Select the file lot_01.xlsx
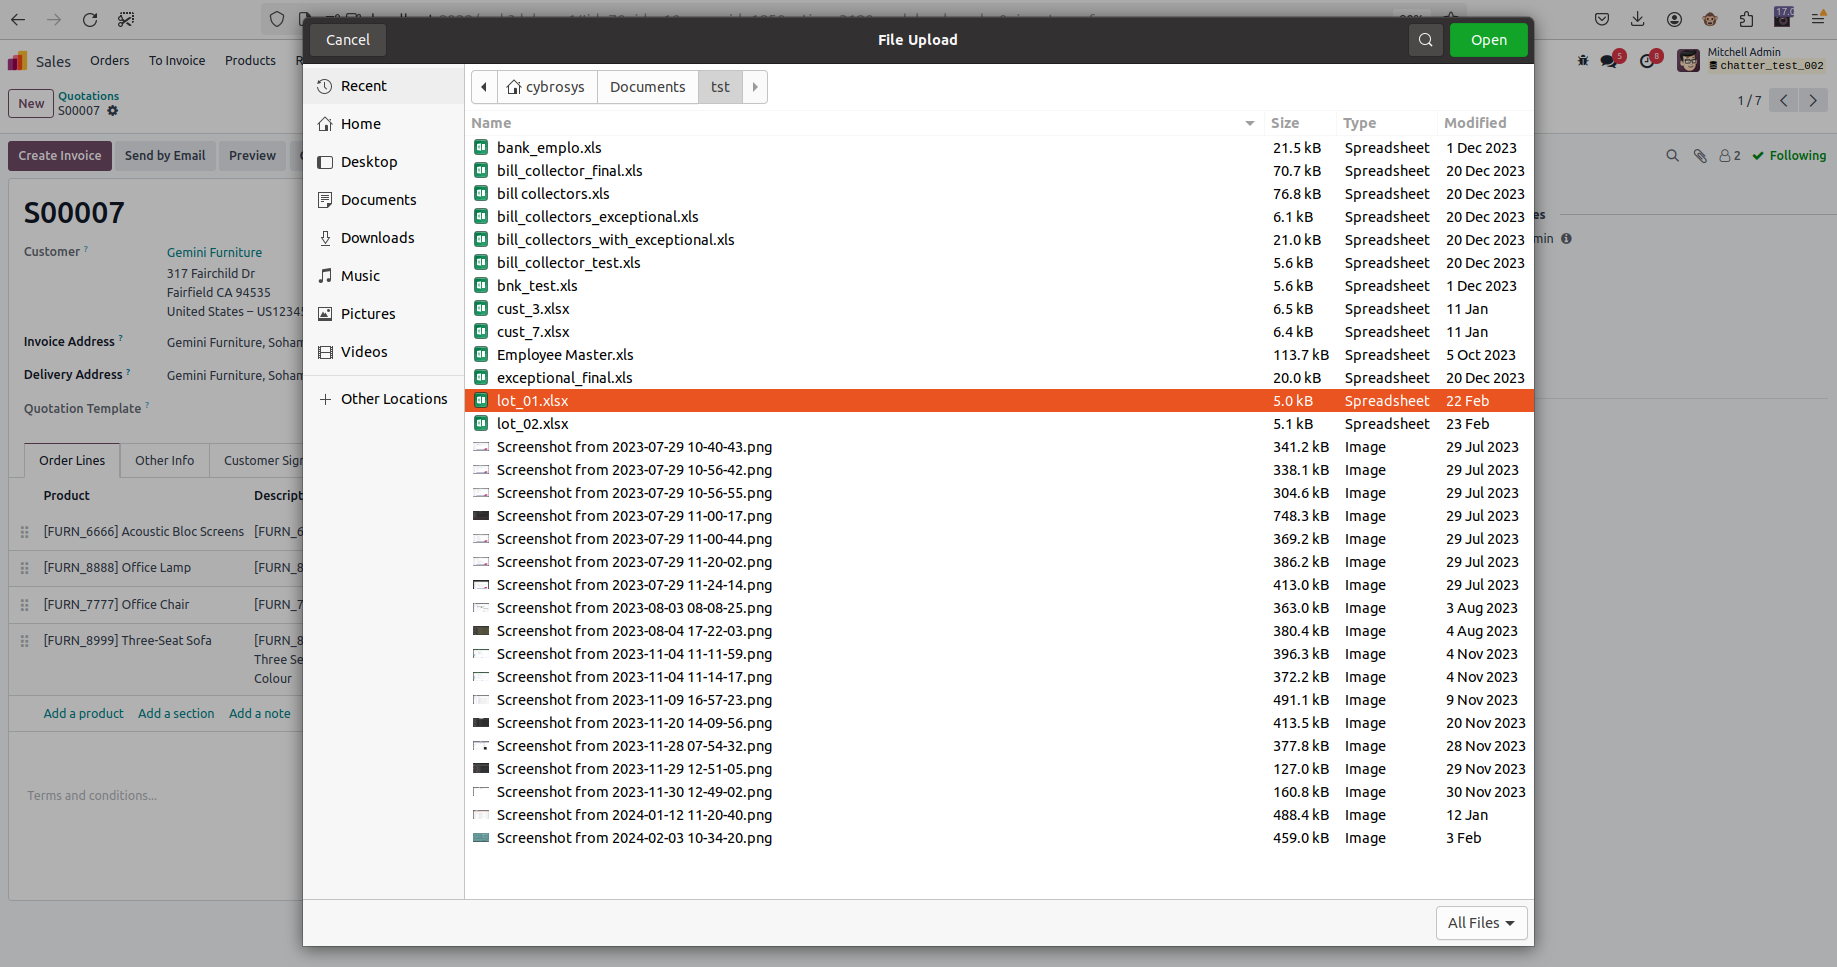This screenshot has height=967, width=1837. click(x=999, y=401)
